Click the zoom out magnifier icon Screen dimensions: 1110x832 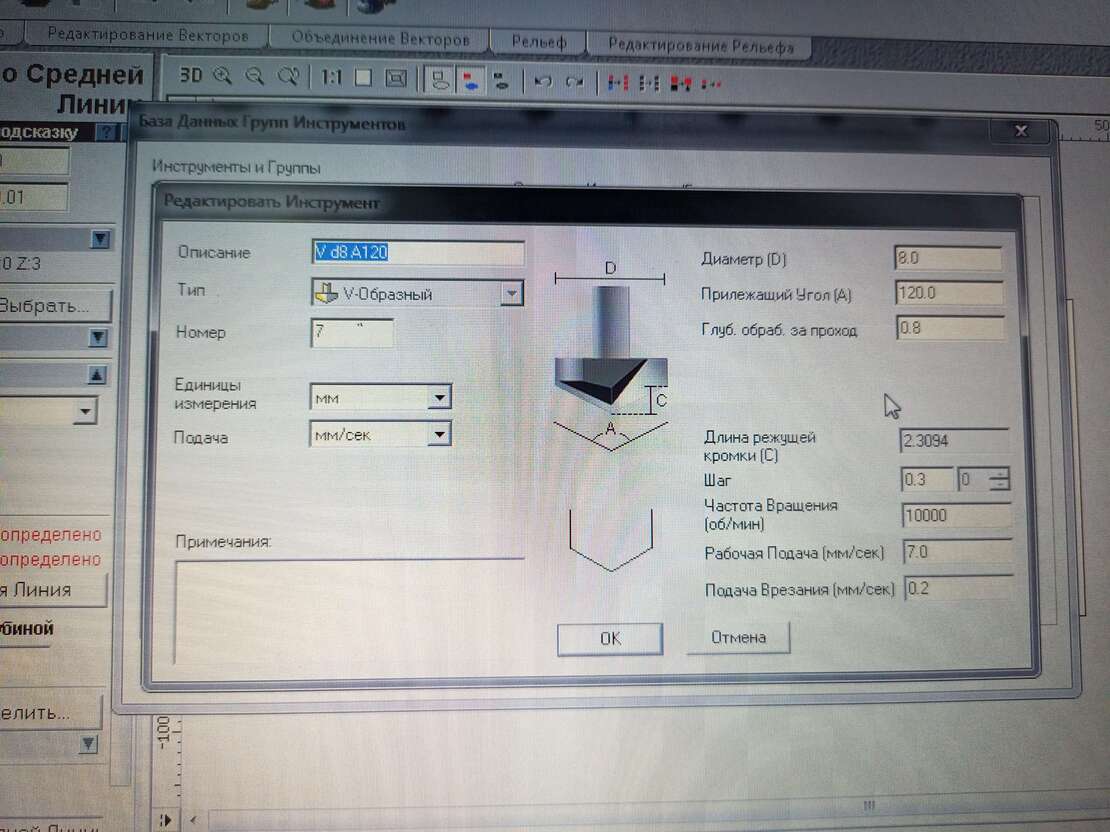(x=254, y=77)
